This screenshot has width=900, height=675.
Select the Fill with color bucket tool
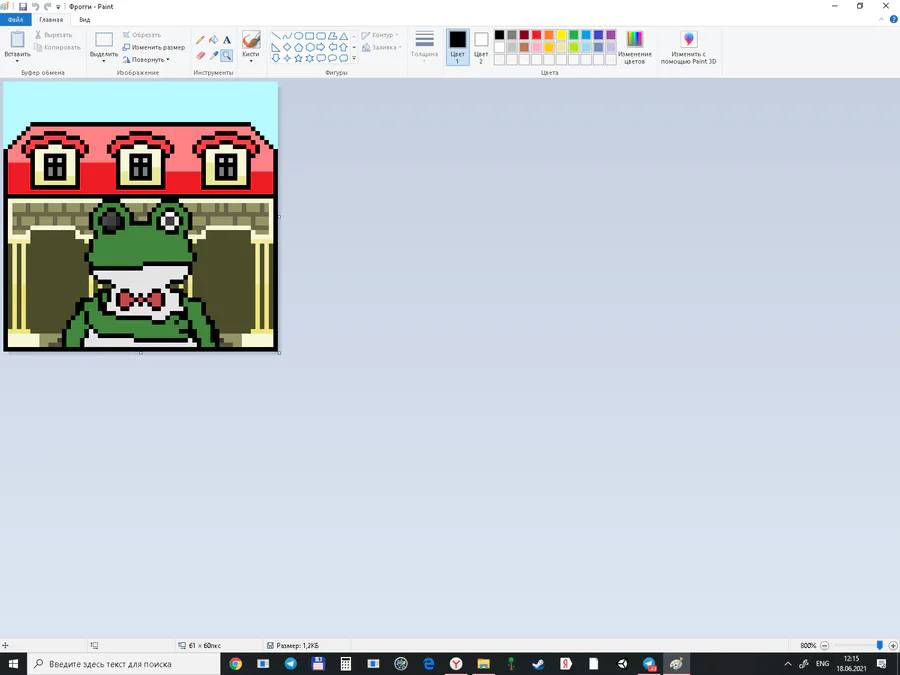coord(214,40)
